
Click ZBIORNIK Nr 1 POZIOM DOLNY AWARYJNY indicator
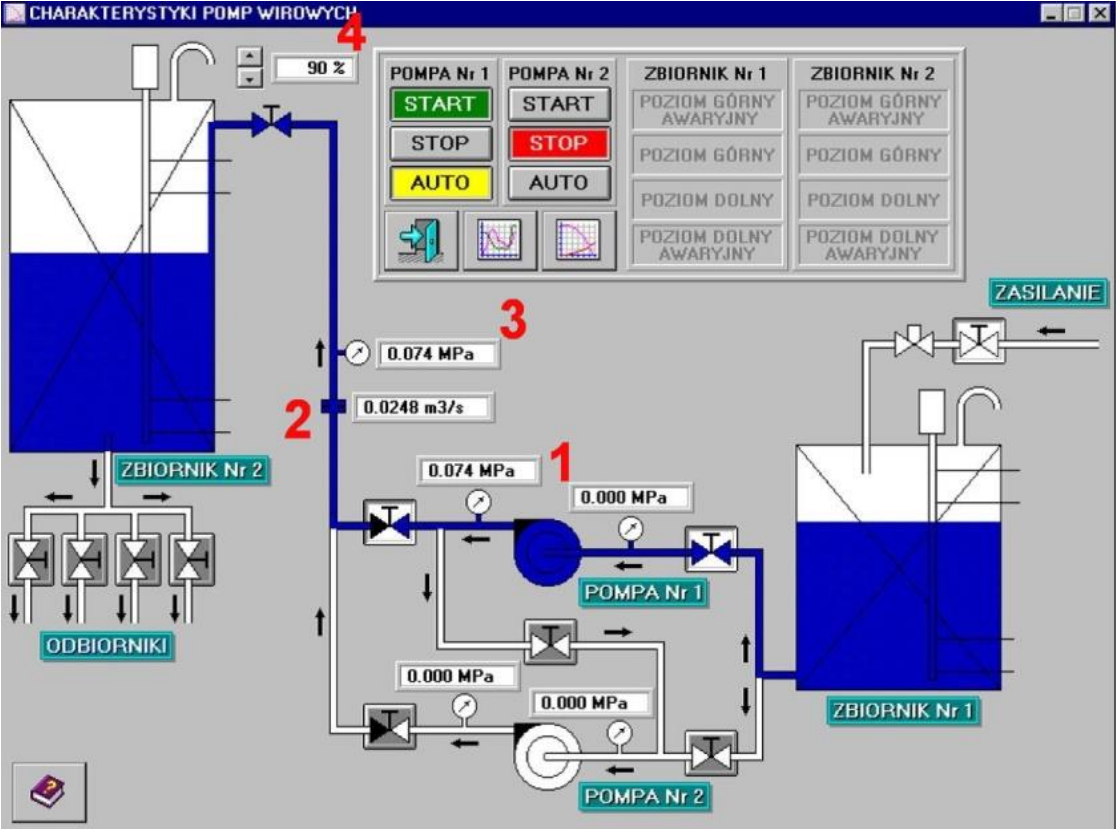[707, 245]
